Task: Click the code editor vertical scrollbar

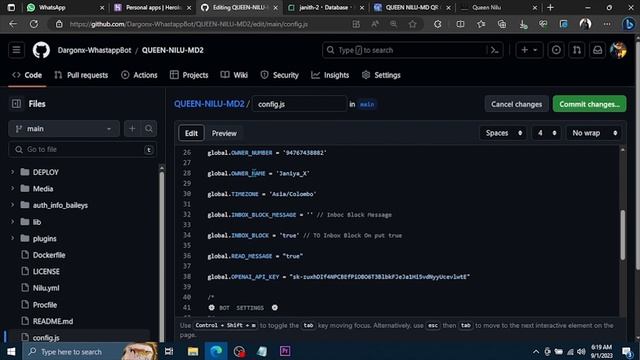Action: (x=622, y=235)
